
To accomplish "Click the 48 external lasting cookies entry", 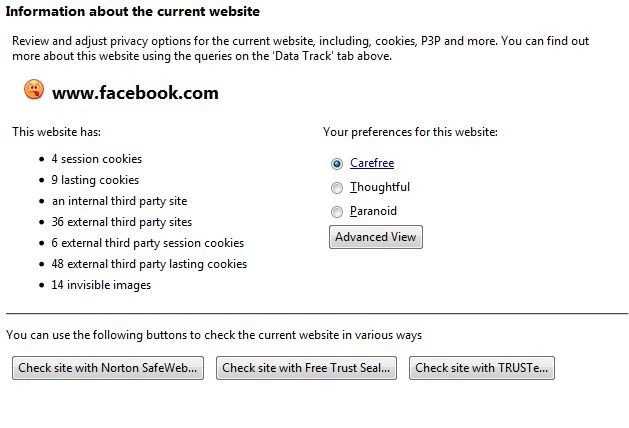I will 149,264.
